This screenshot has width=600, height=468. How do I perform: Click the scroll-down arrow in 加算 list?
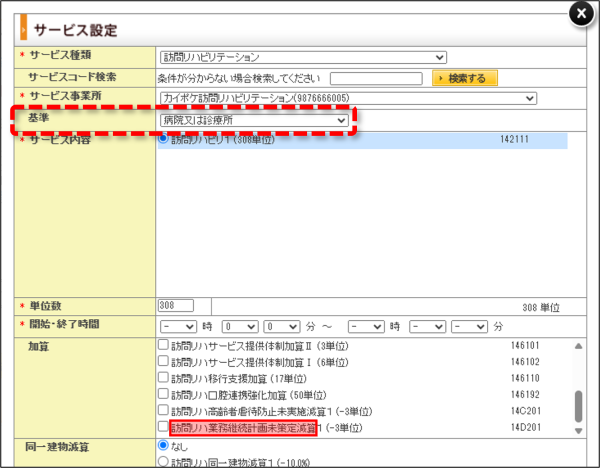[x=578, y=431]
